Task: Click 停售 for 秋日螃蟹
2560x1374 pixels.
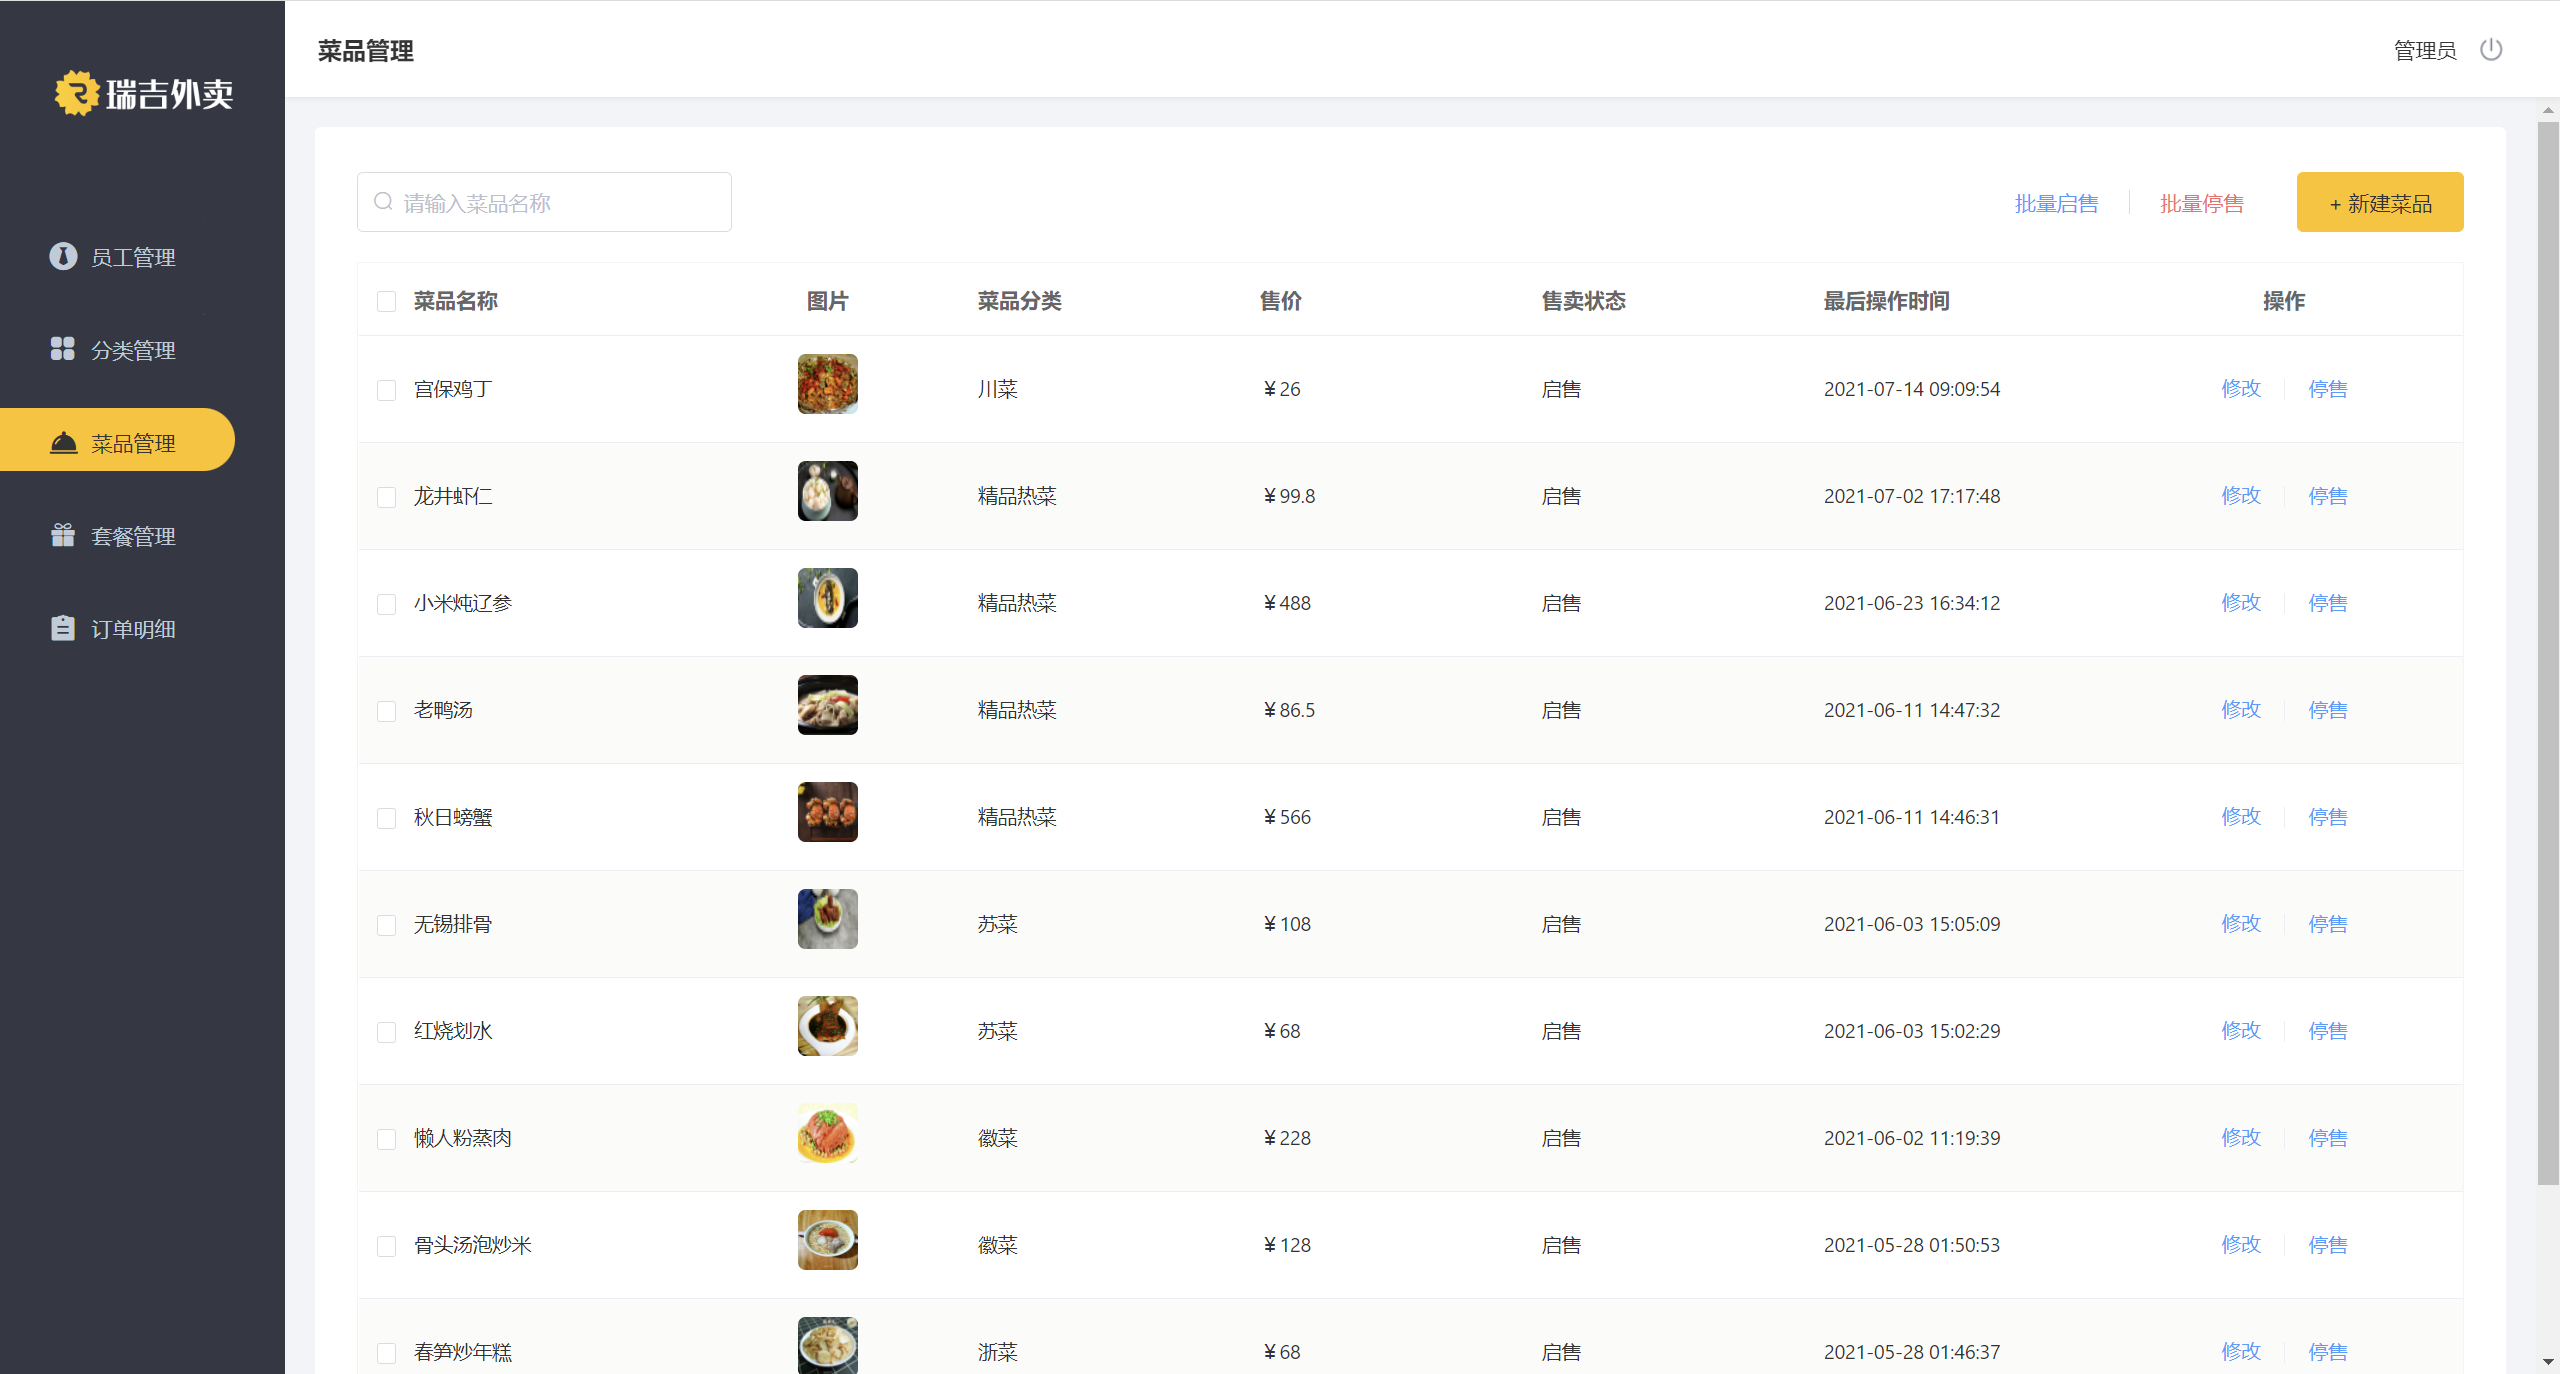Action: tap(2327, 817)
